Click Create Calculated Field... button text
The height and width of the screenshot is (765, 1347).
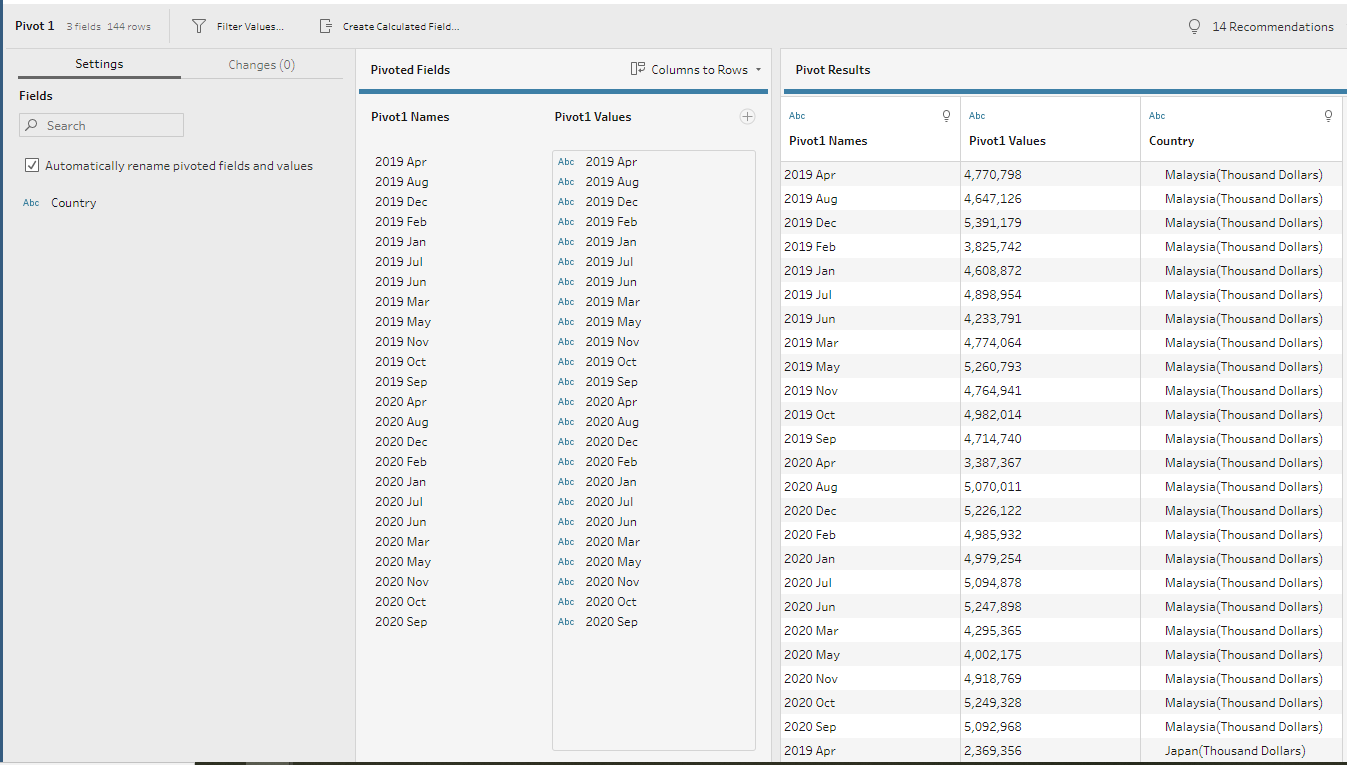(401, 27)
